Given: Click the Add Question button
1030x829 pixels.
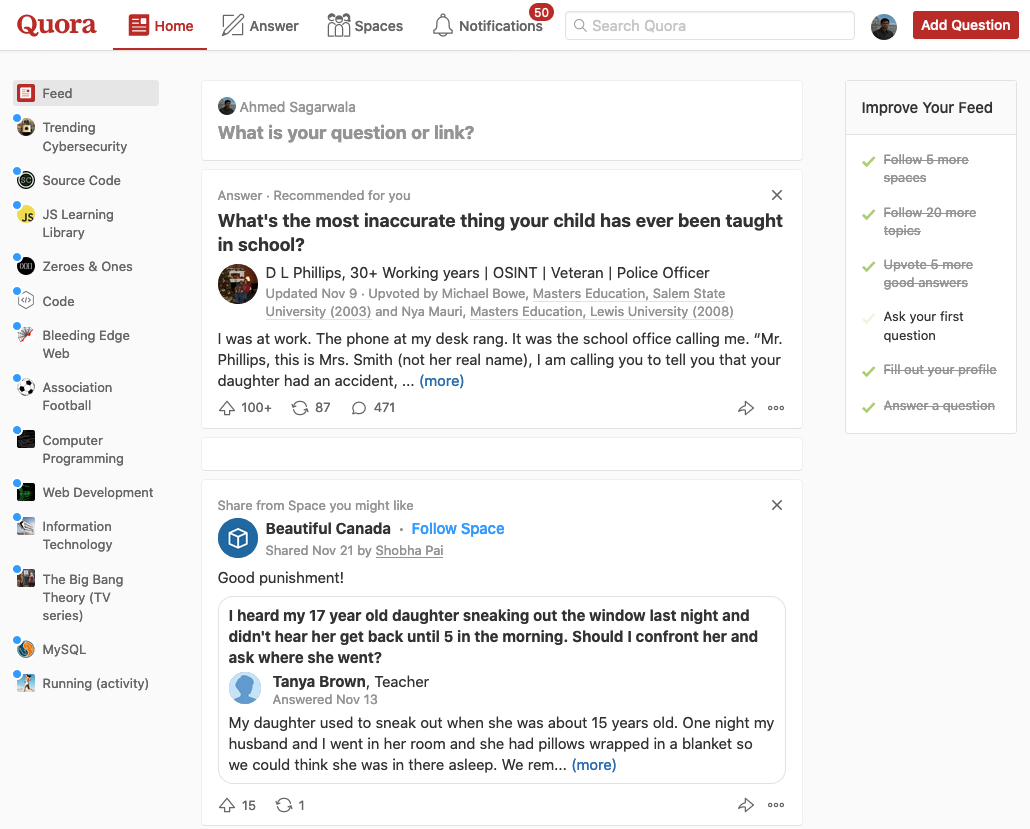Looking at the screenshot, I should [x=965, y=25].
